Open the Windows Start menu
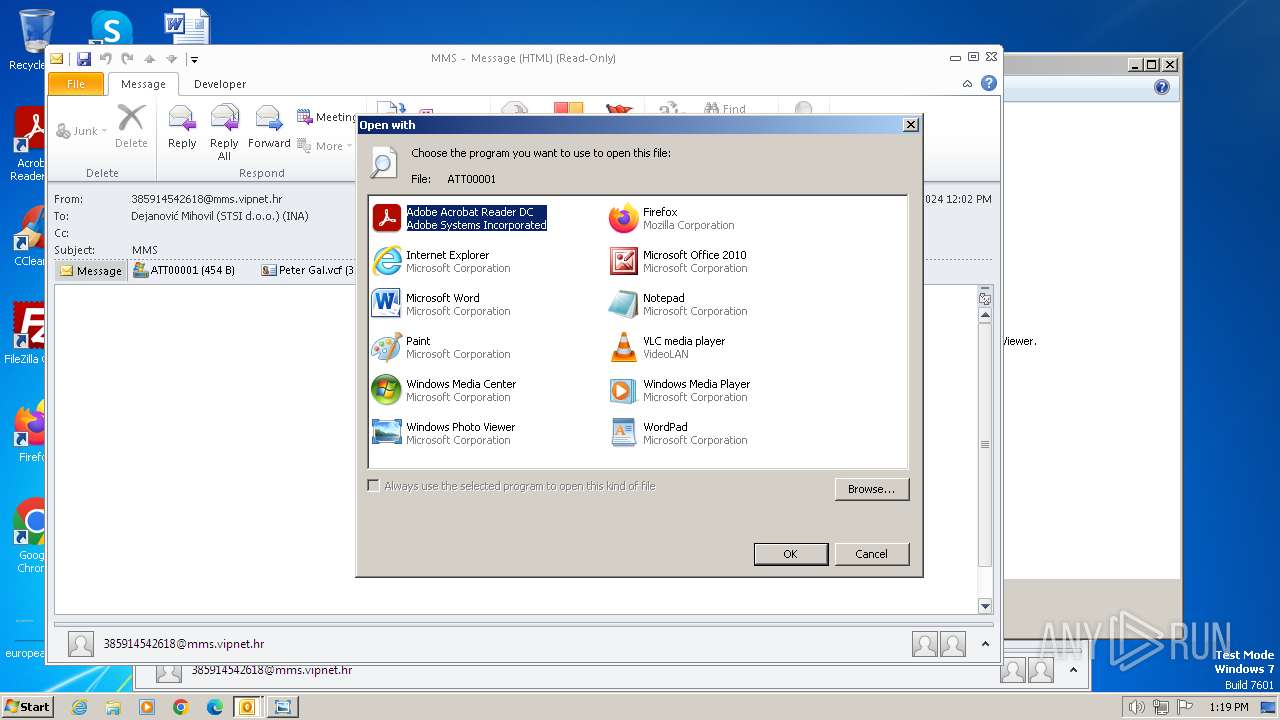Image resolution: width=1280 pixels, height=720 pixels. tap(27, 707)
